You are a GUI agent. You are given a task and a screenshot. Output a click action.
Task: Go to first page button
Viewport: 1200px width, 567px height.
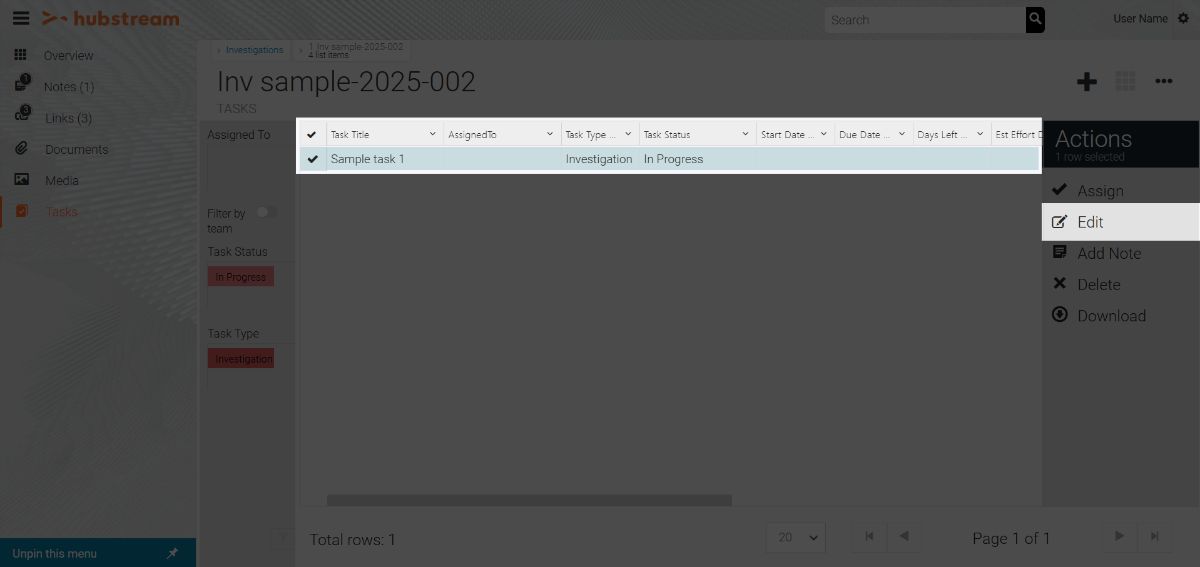coord(869,537)
